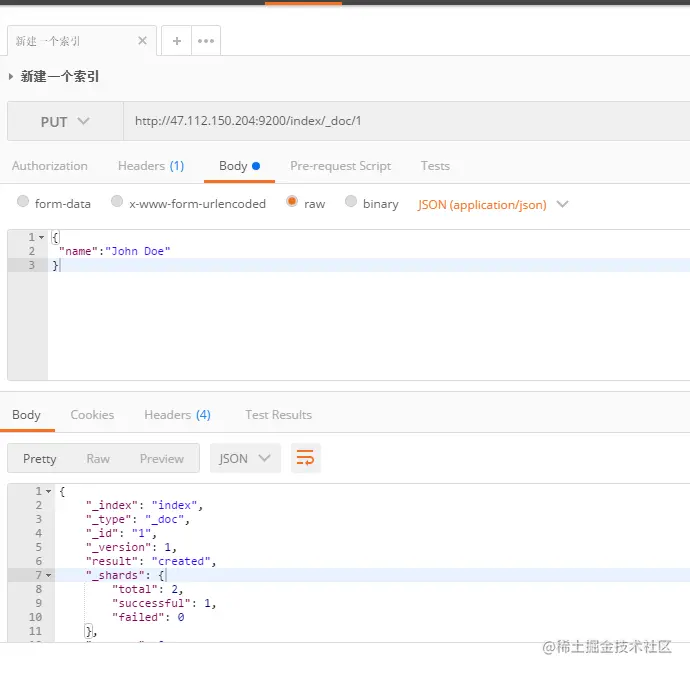The height and width of the screenshot is (673, 690).
Task: Open the response Cookies tab
Action: (92, 415)
